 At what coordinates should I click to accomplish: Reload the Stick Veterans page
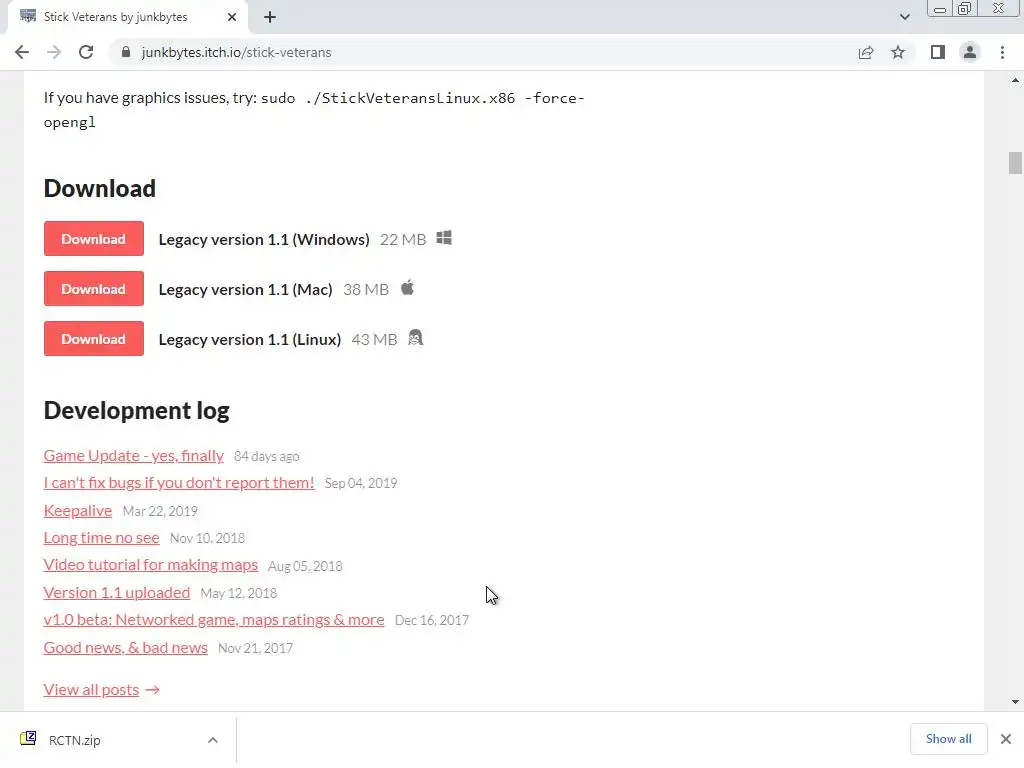click(x=86, y=52)
